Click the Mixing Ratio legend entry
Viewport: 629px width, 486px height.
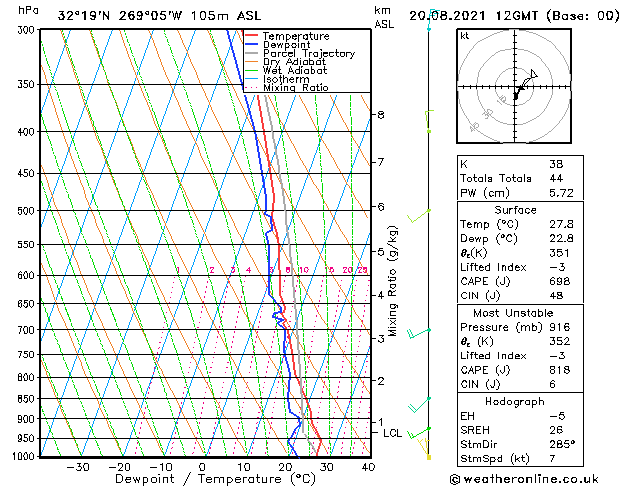[296, 88]
